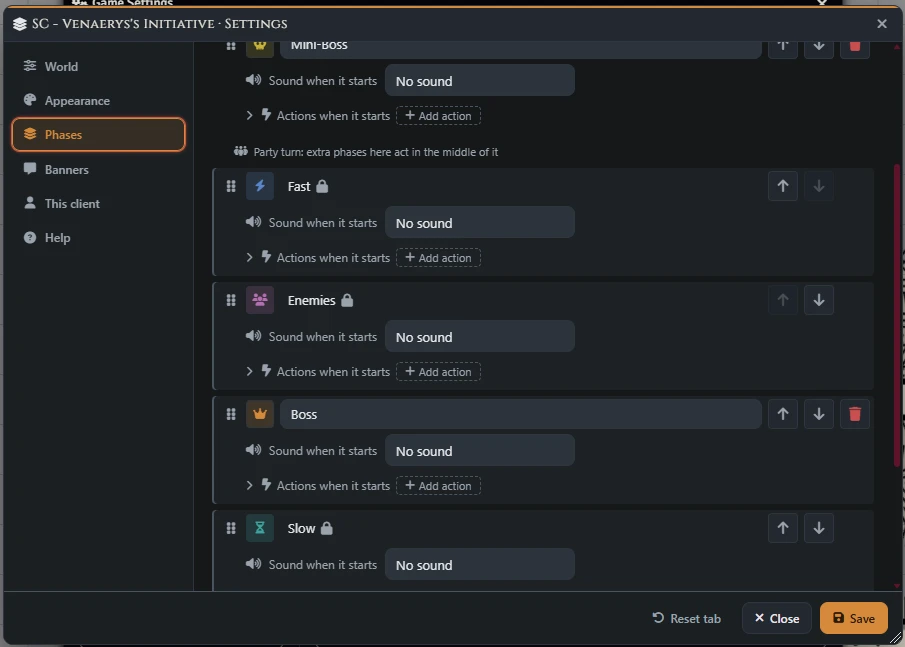
Task: Move the Boss phase down
Action: (x=818, y=414)
